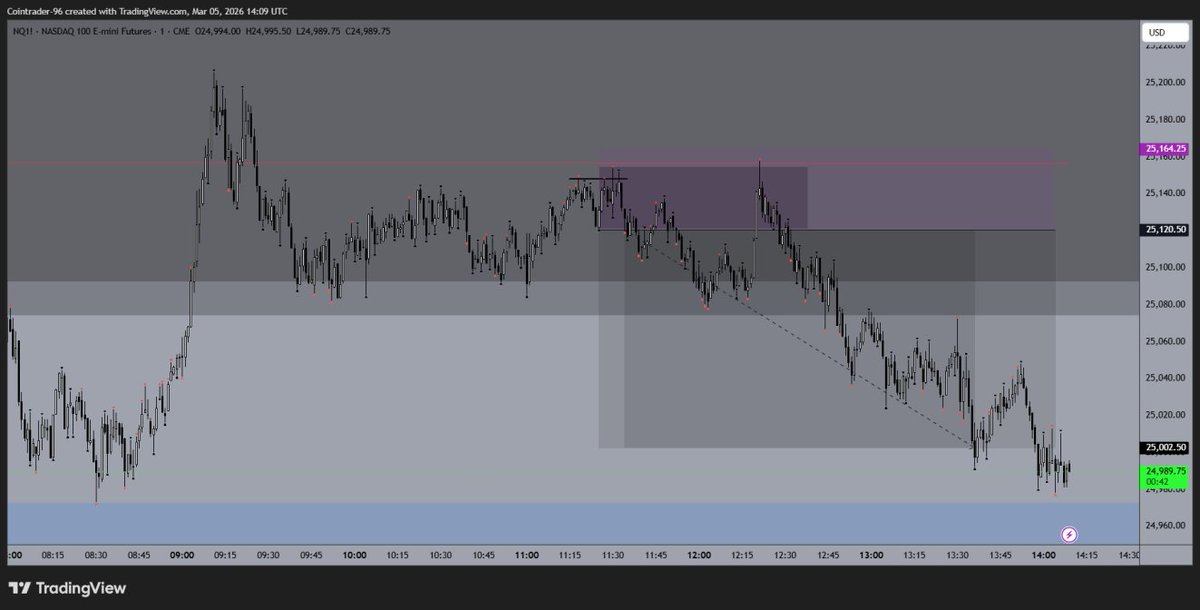Click the 13:15 time axis label

click(x=915, y=555)
